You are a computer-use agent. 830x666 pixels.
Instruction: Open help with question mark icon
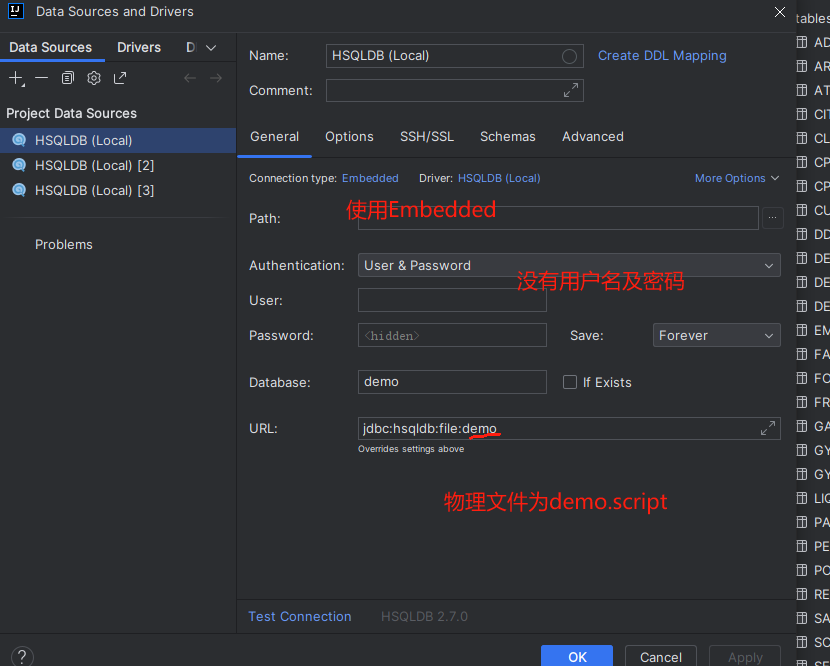(22, 656)
